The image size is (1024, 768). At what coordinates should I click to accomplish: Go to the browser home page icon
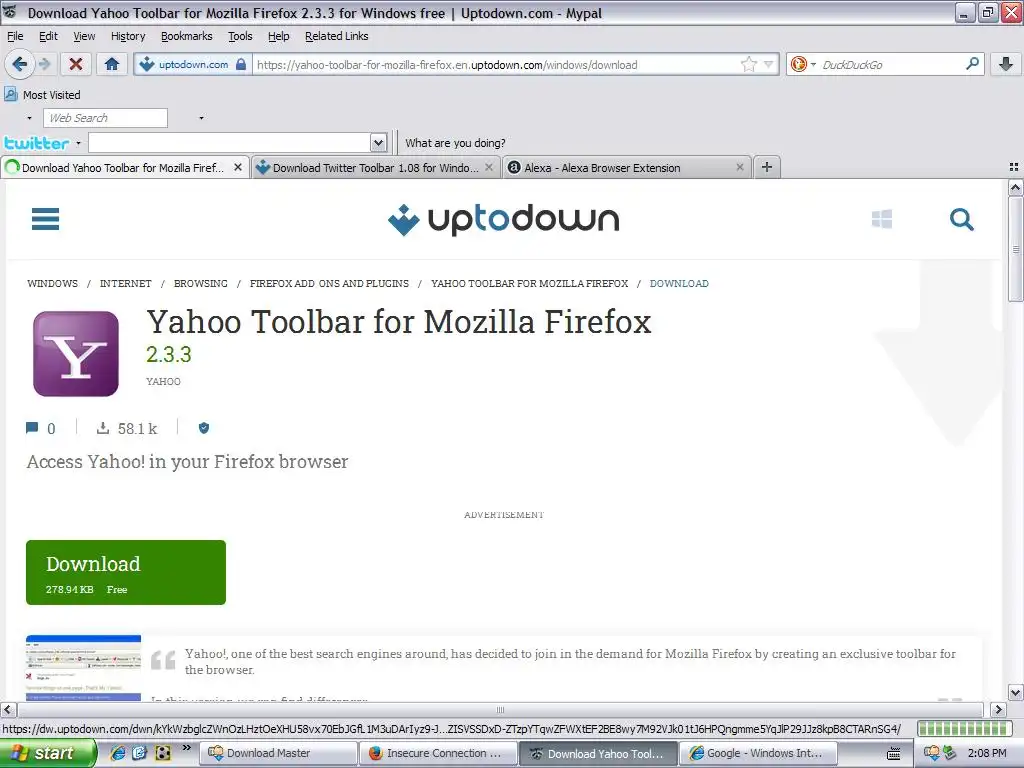(112, 64)
